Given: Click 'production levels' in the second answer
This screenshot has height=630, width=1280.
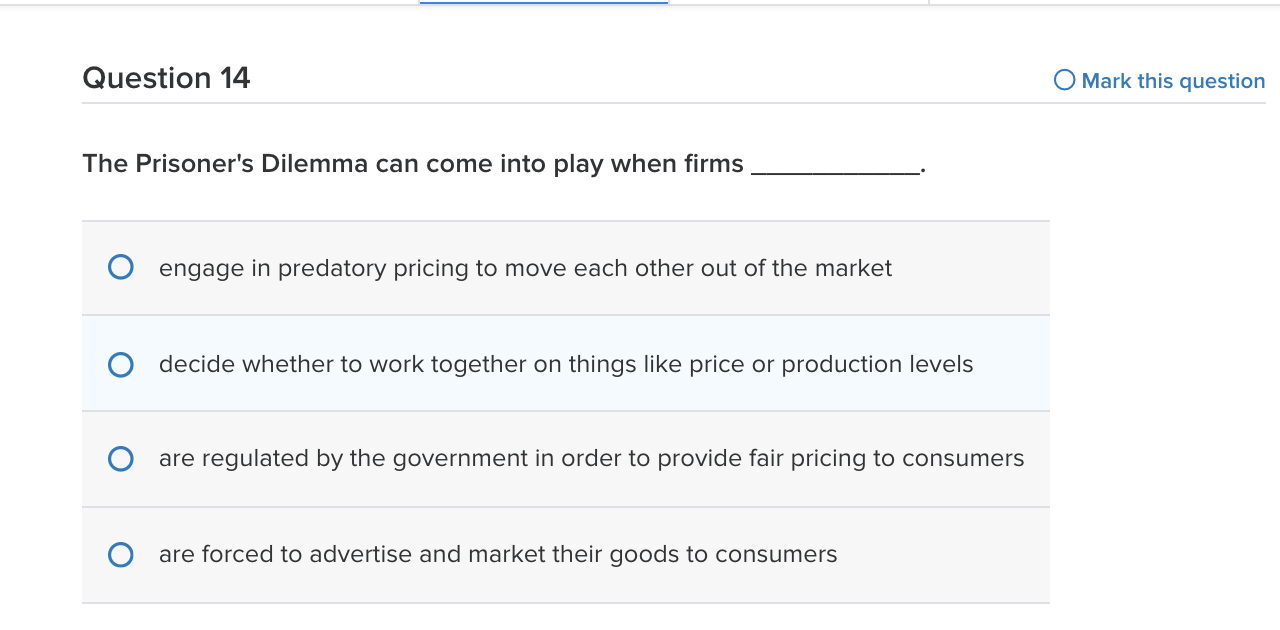Looking at the screenshot, I should (x=877, y=364).
